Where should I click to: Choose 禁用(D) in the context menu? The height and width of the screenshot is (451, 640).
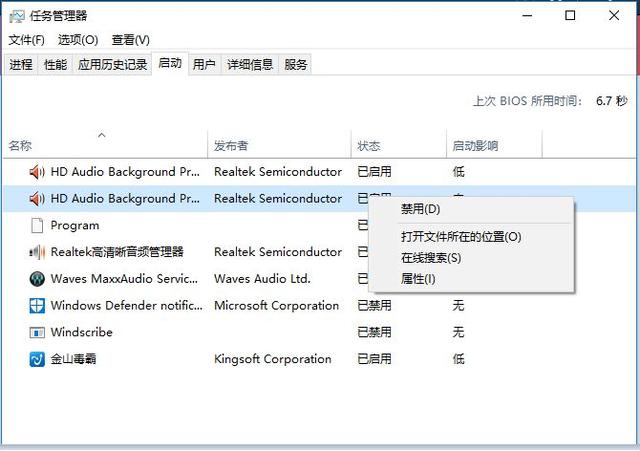[x=471, y=209]
